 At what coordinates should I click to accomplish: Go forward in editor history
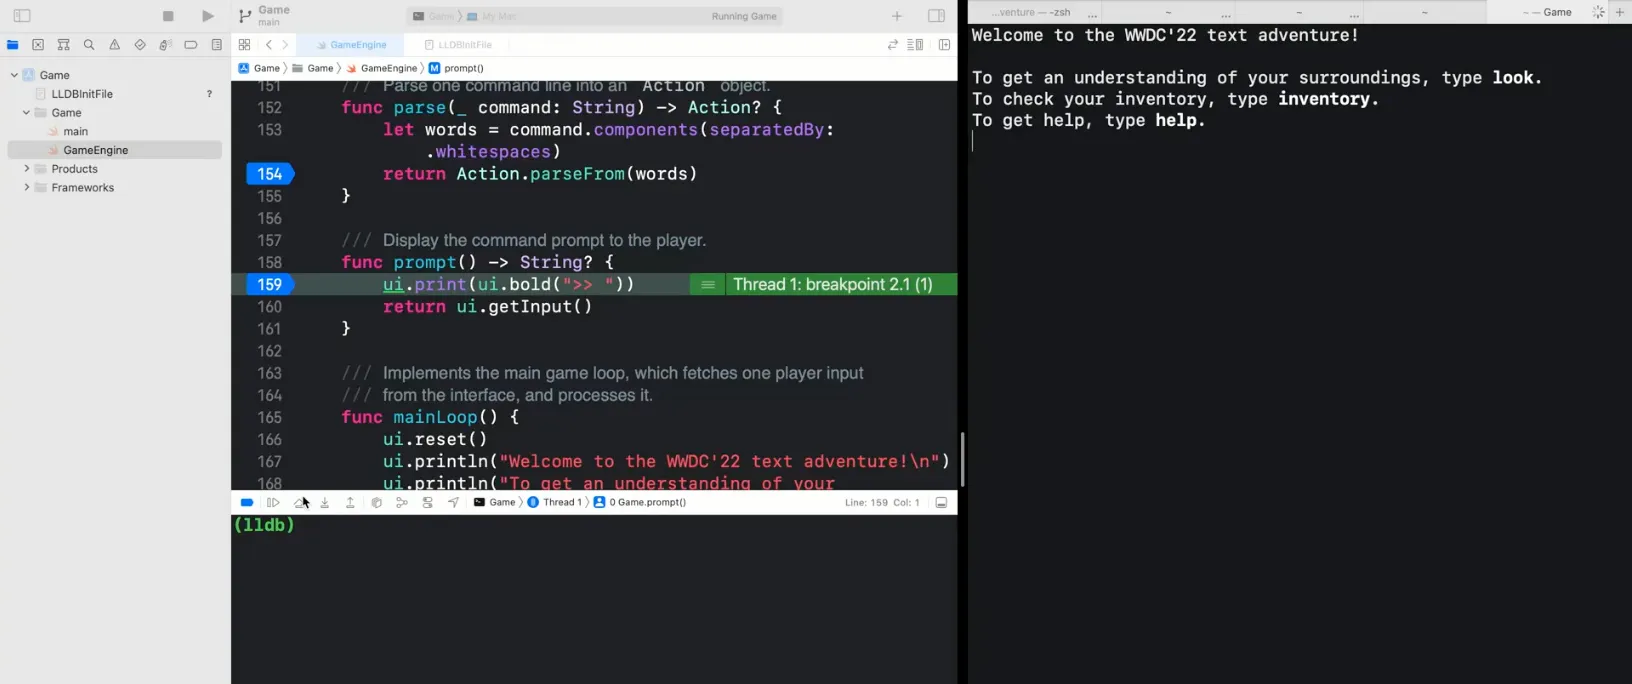pyautogui.click(x=285, y=45)
